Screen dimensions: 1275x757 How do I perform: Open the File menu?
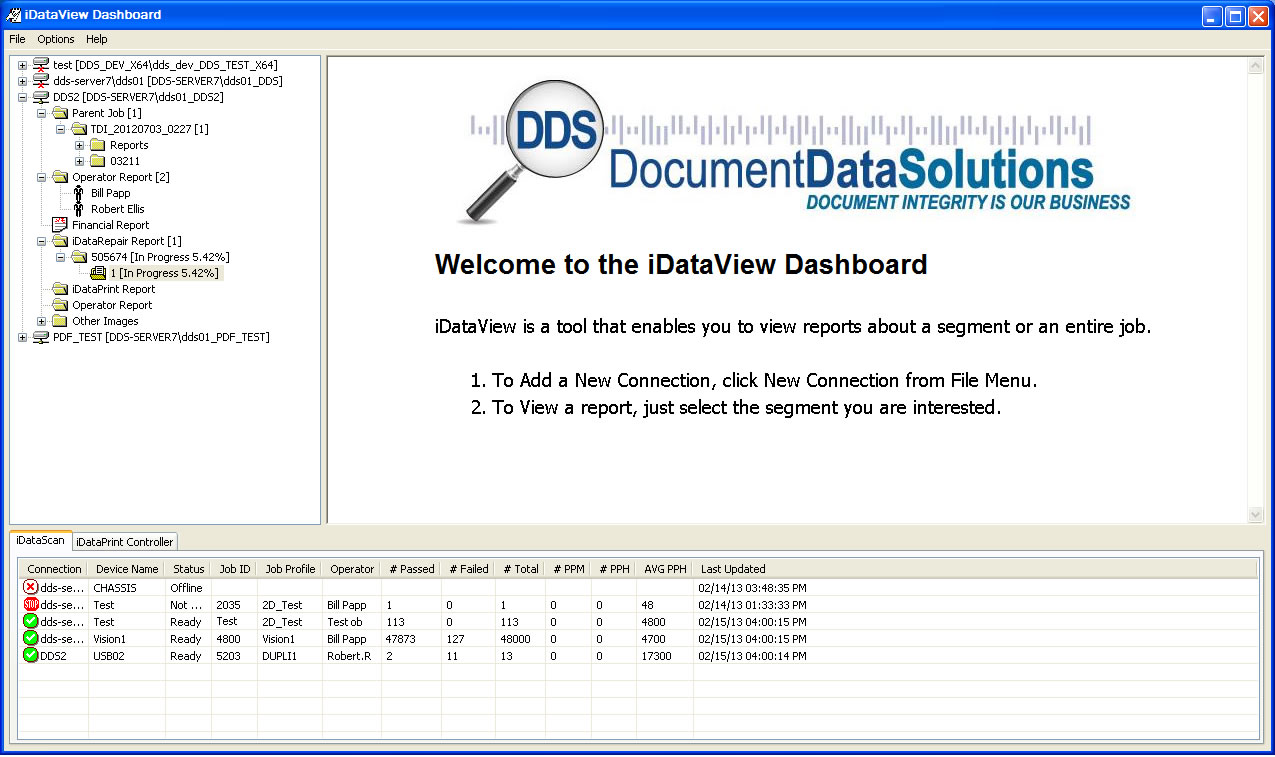(17, 39)
